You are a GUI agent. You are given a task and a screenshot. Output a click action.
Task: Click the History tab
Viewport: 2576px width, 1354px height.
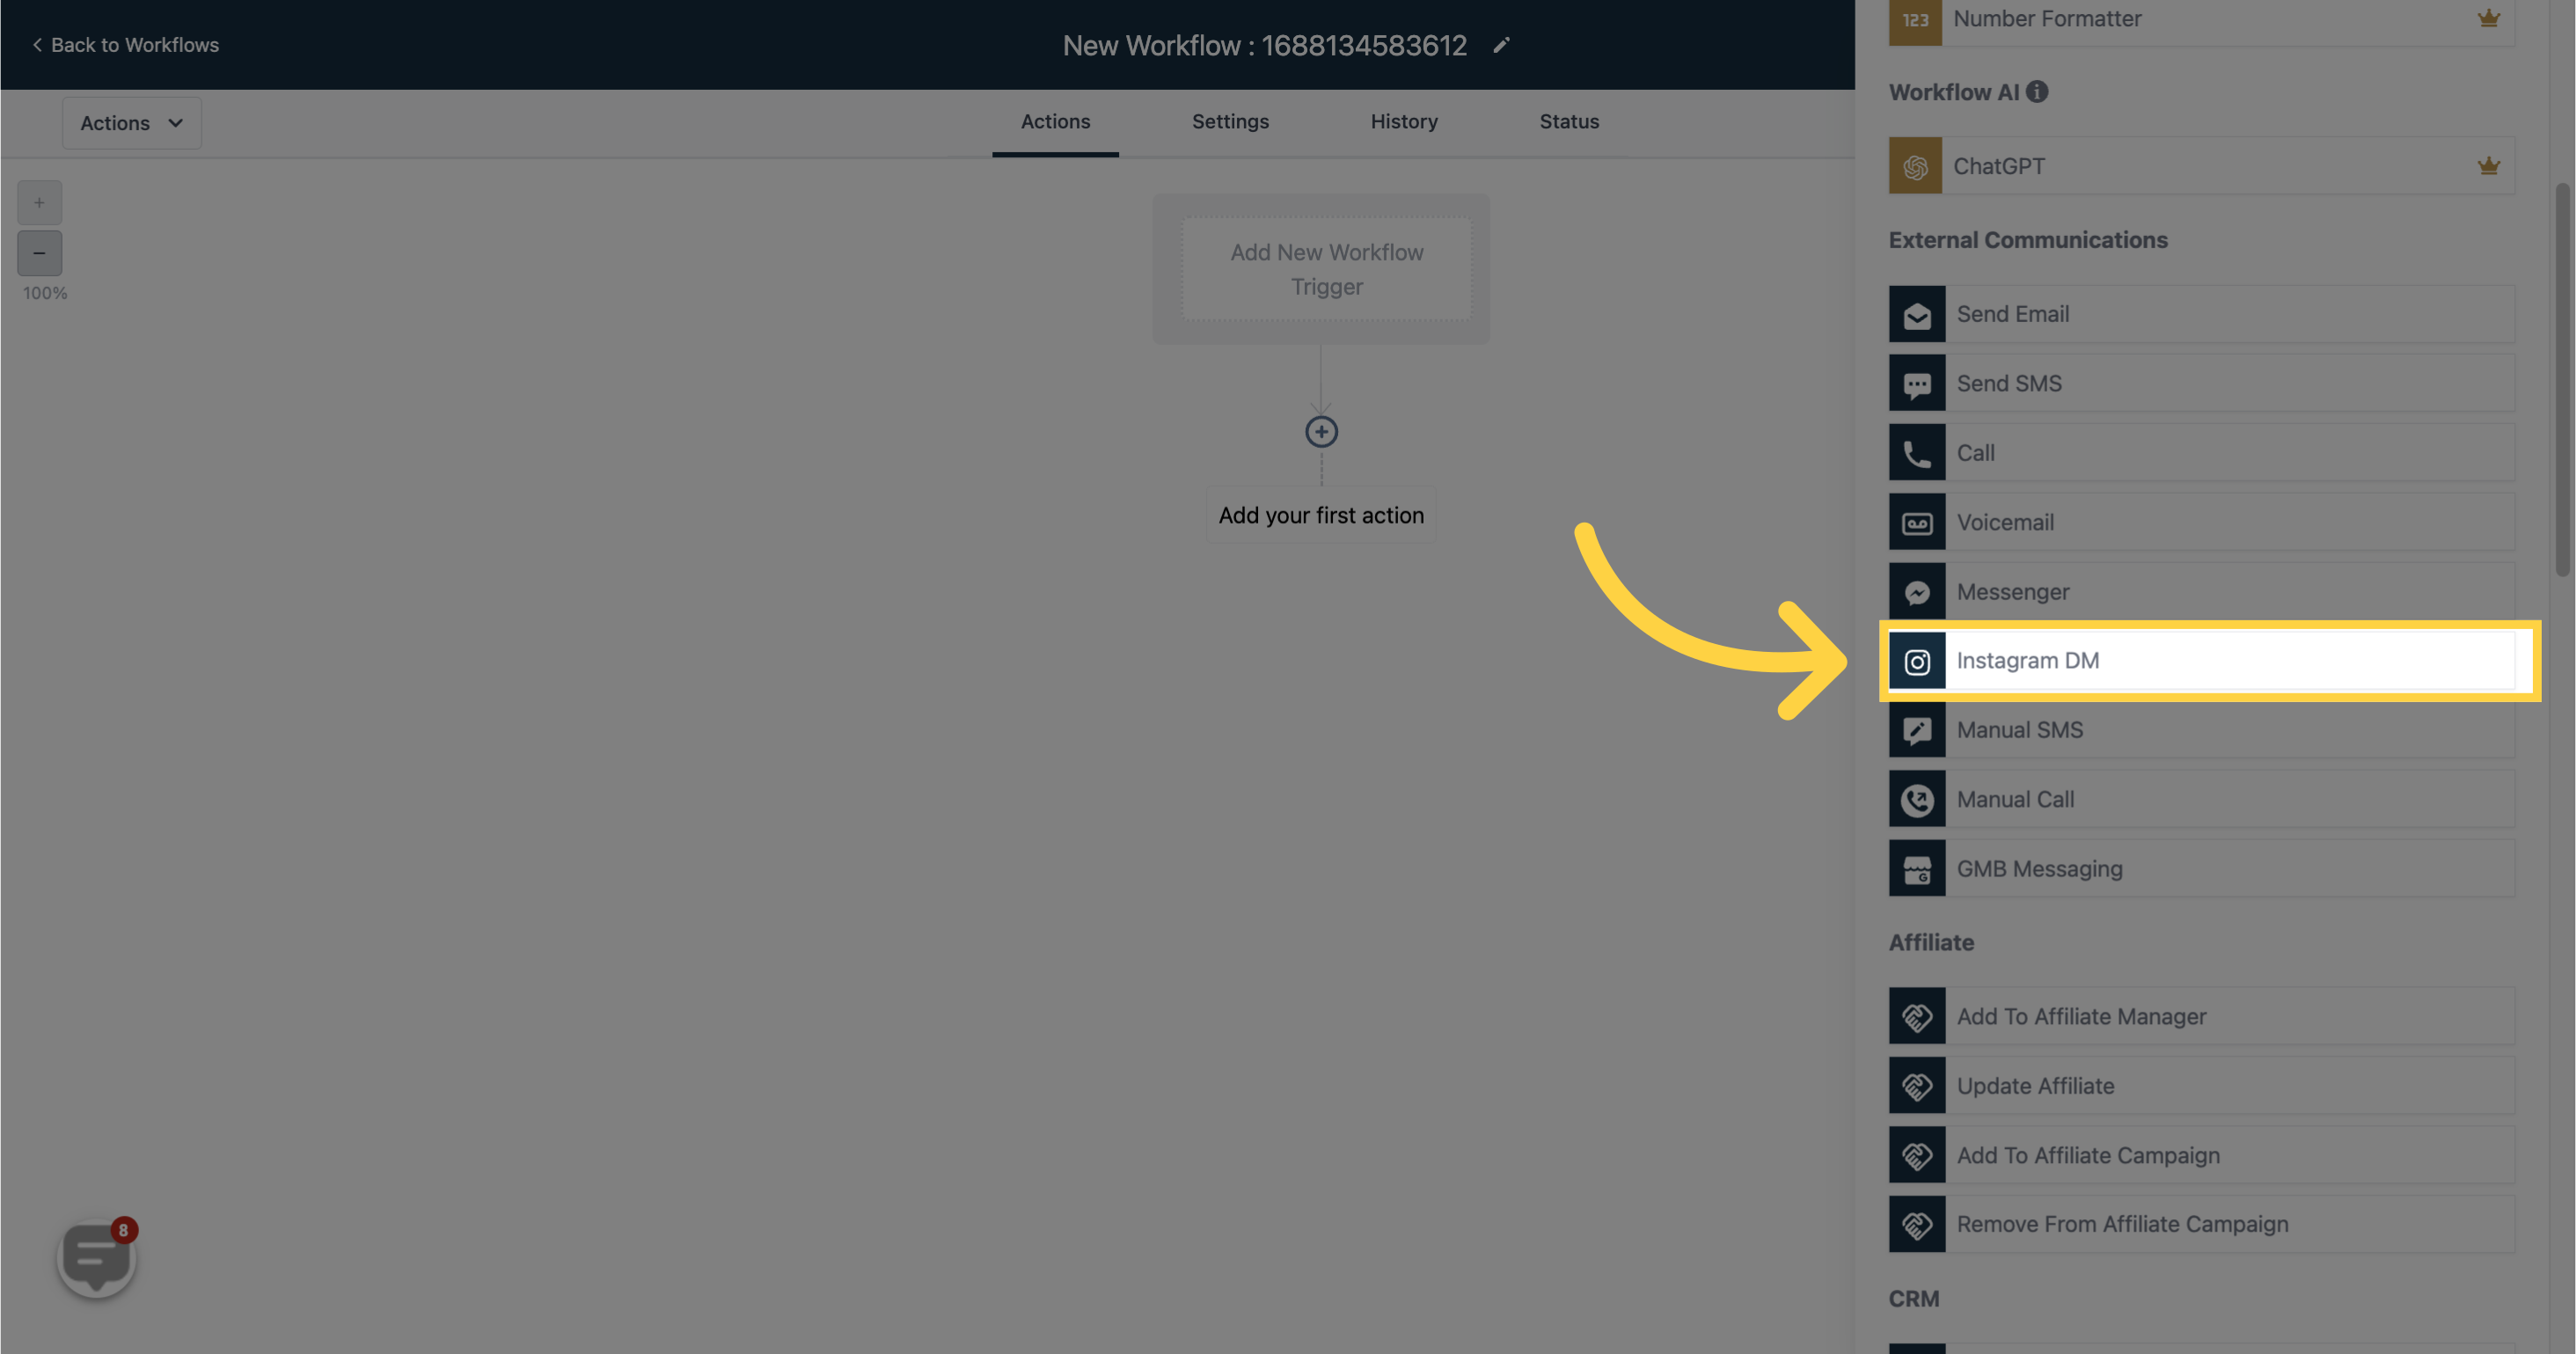click(1404, 122)
